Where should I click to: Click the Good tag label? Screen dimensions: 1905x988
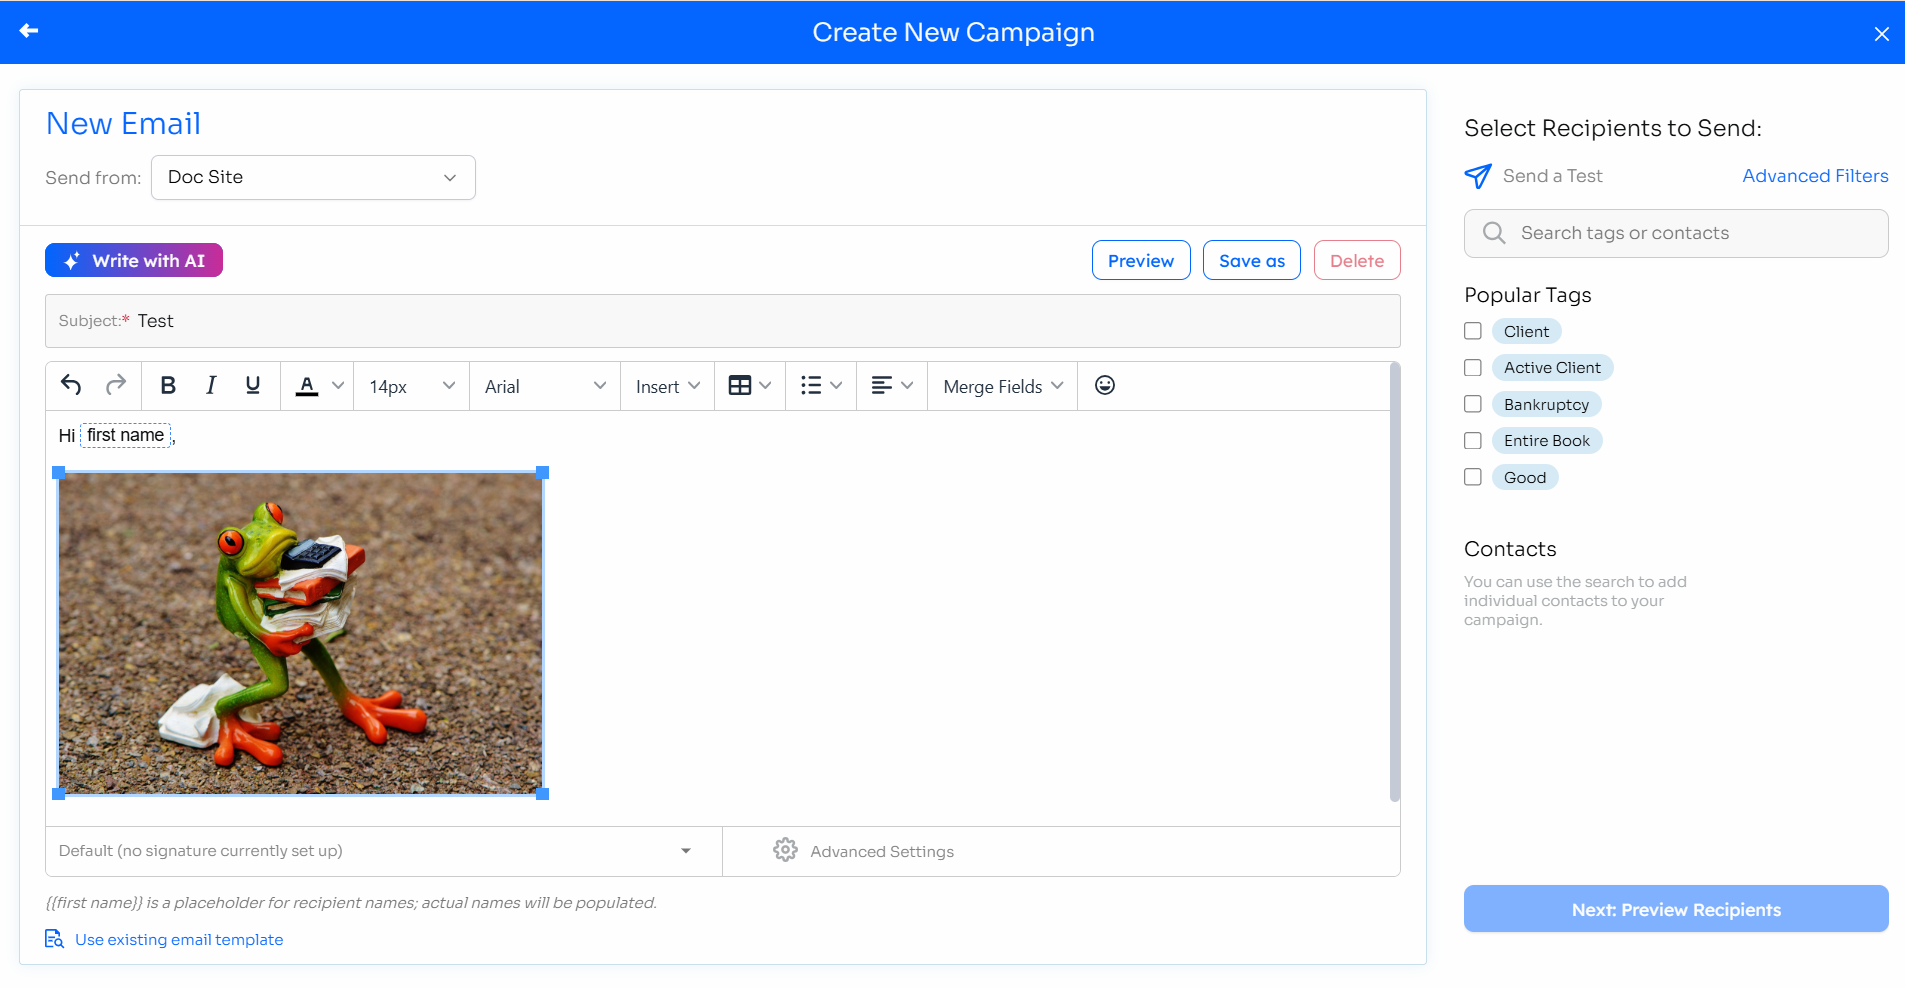[x=1525, y=477]
